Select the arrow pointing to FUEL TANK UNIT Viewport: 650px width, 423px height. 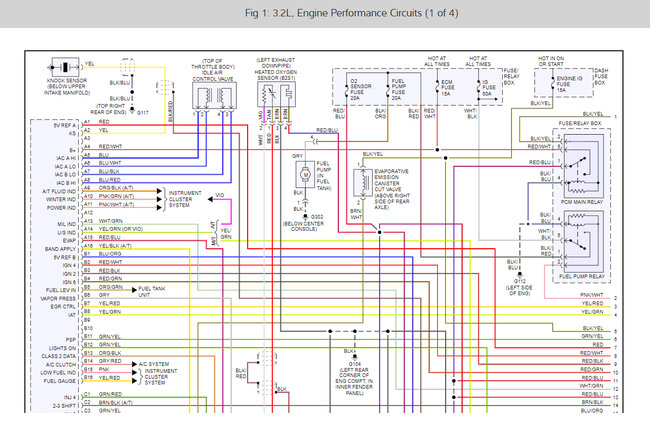tap(134, 290)
